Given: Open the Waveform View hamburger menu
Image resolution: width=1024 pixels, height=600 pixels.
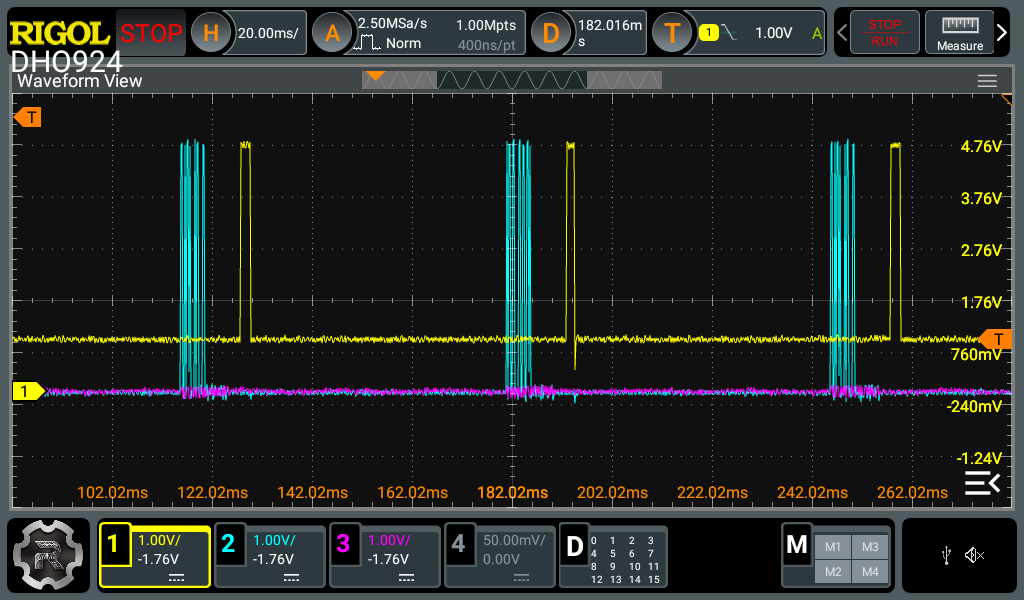Looking at the screenshot, I should pos(987,81).
